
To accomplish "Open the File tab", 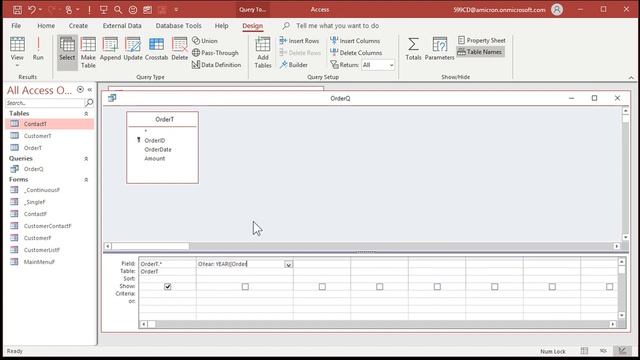I will coord(16,26).
